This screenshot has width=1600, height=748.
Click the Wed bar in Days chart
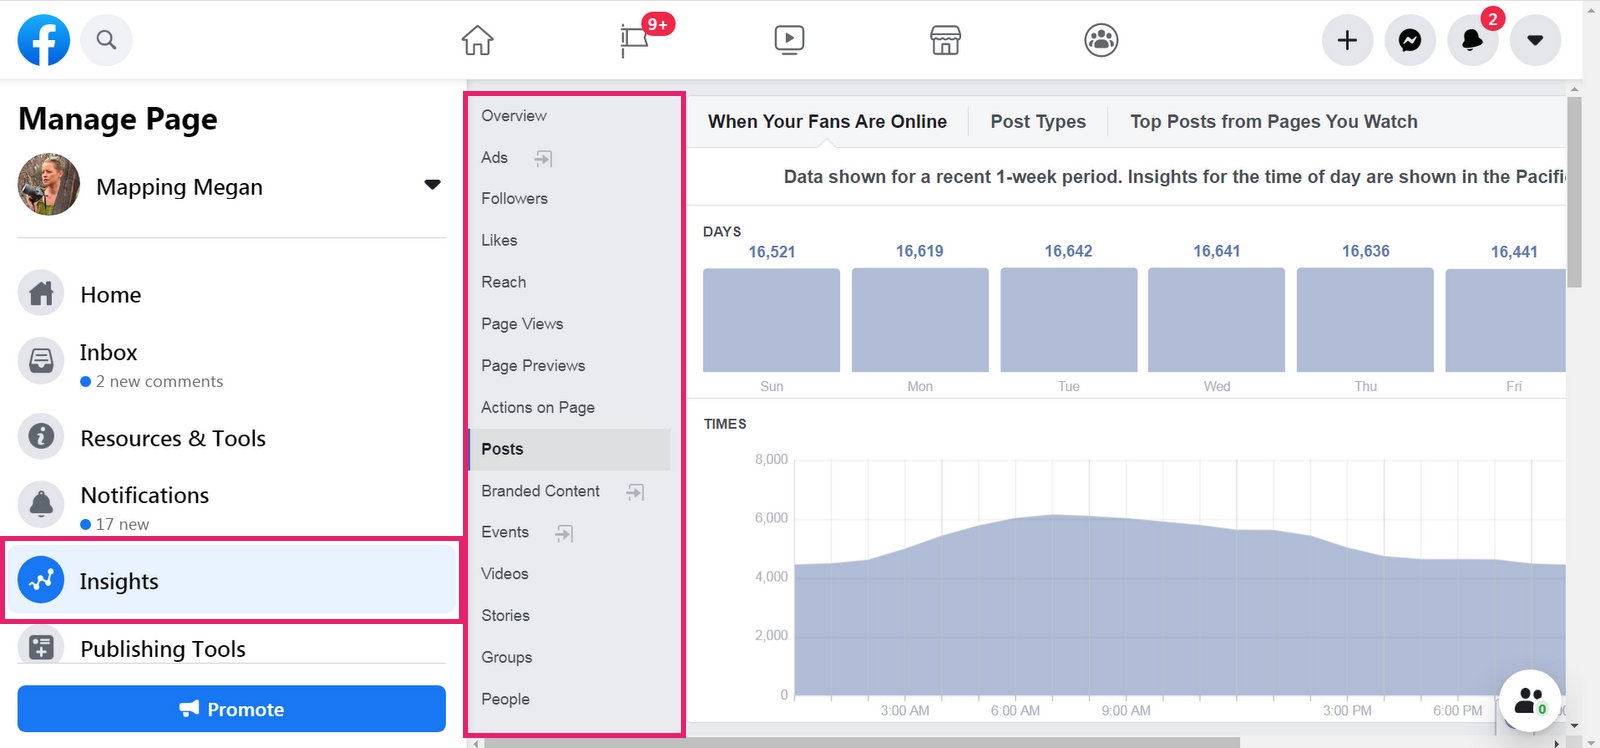[1216, 320]
